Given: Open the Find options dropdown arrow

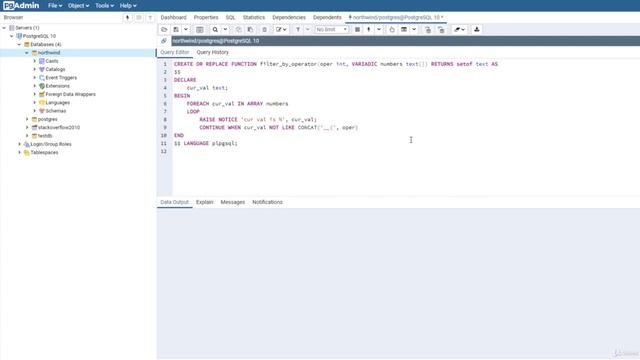Looking at the screenshot, I should [x=225, y=29].
